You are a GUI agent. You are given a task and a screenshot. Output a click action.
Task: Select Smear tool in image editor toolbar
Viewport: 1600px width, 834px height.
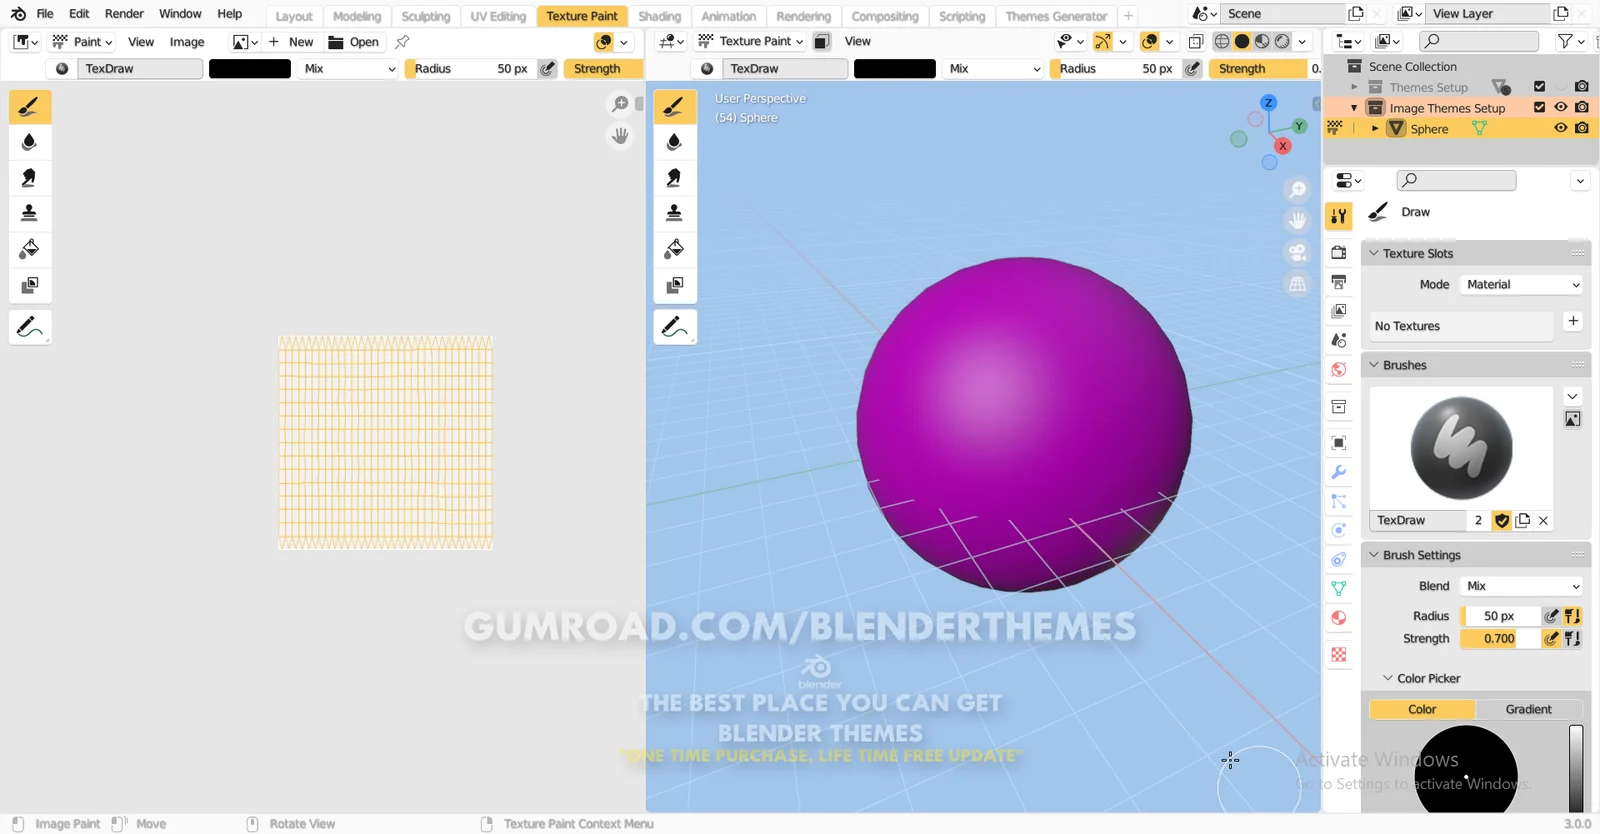(30, 178)
